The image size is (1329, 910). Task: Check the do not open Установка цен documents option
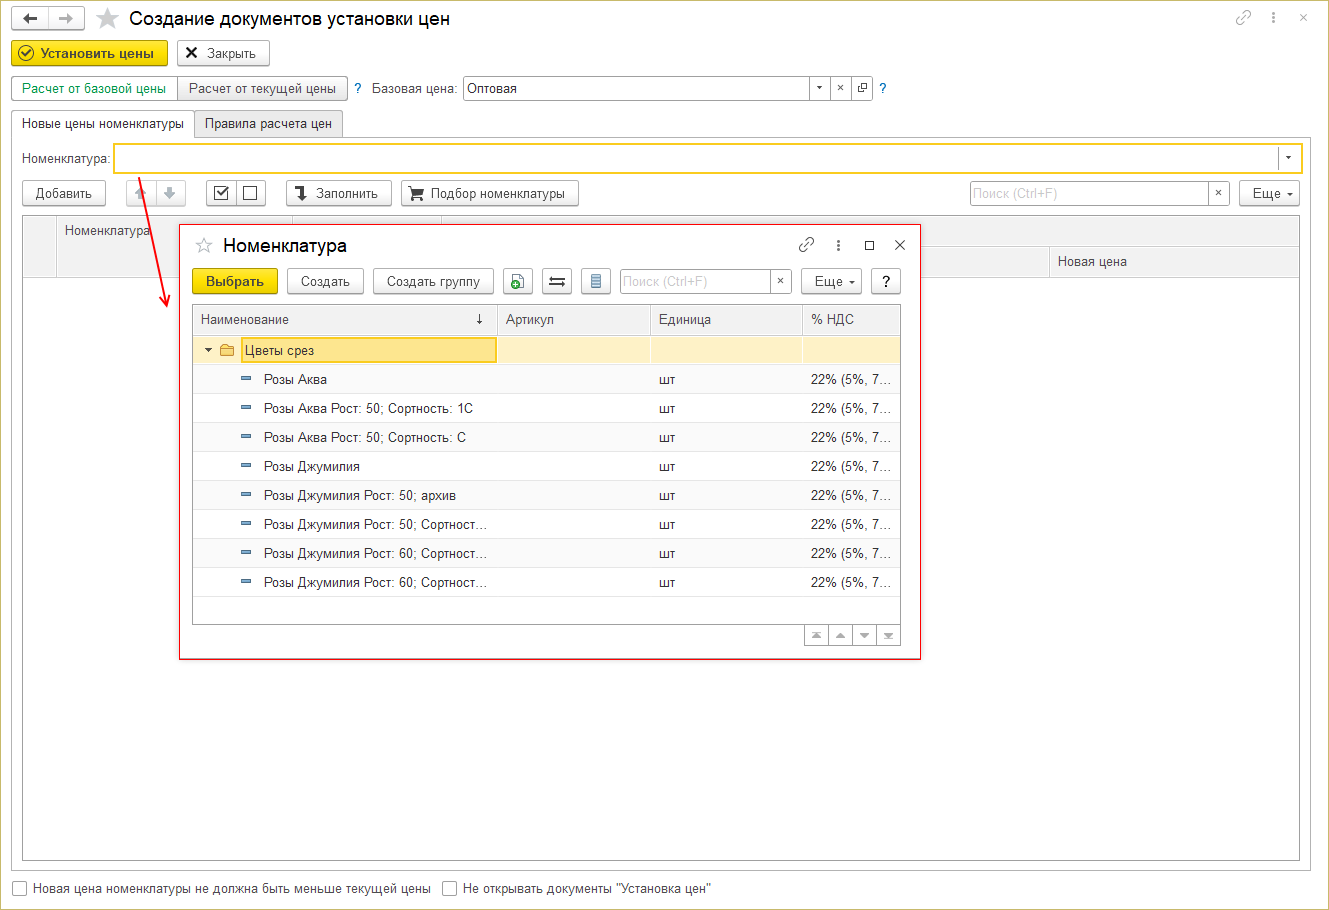(450, 888)
